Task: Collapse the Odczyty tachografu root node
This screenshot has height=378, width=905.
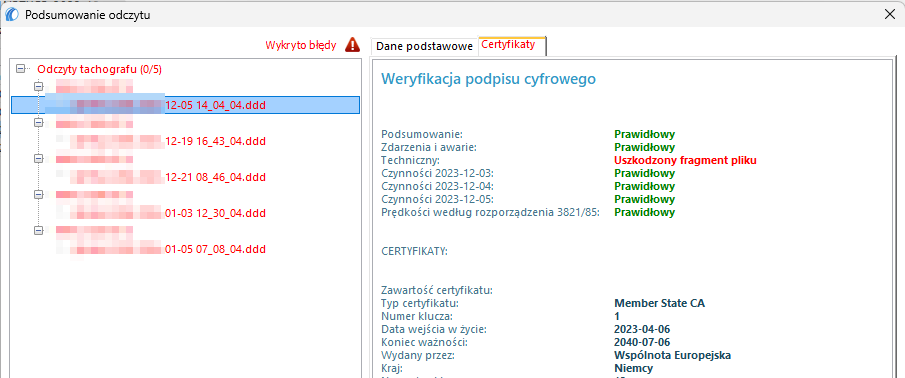Action: [21, 69]
